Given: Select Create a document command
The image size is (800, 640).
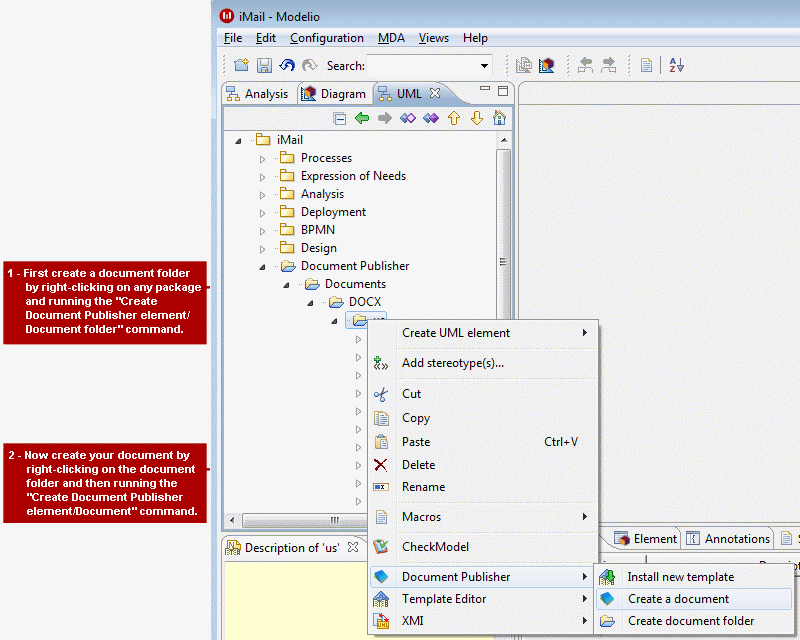Looking at the screenshot, I should click(693, 599).
